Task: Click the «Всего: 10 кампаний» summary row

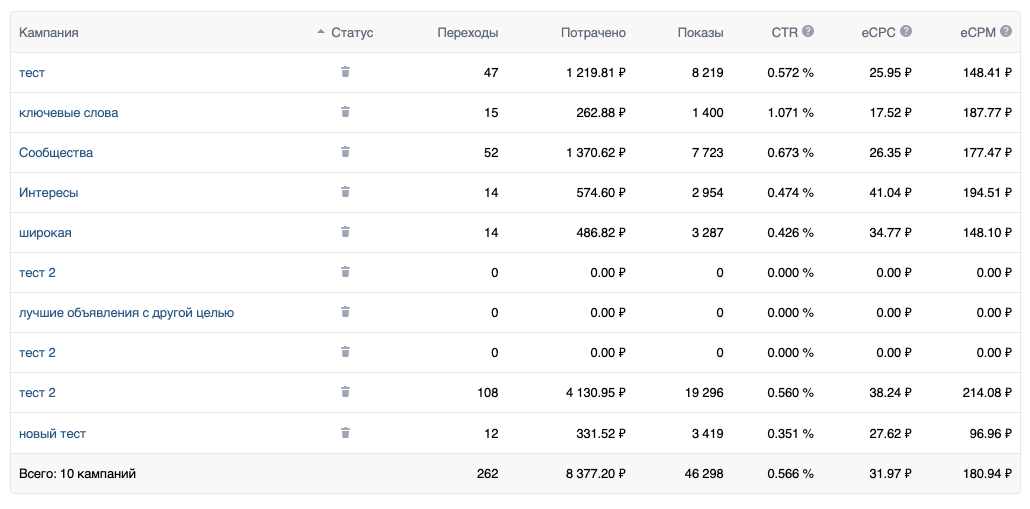Action: point(77,474)
